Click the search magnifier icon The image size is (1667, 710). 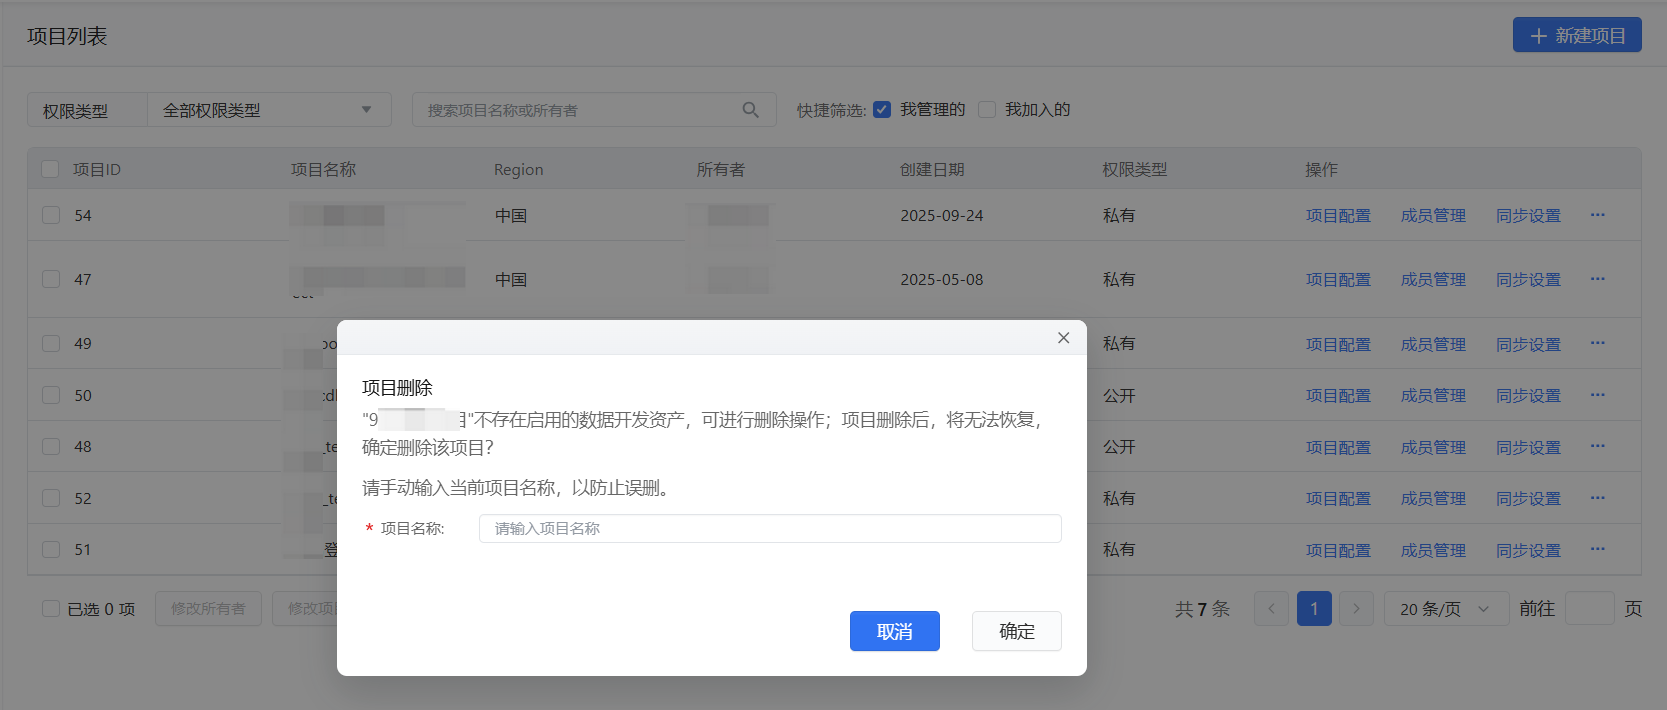(x=750, y=110)
